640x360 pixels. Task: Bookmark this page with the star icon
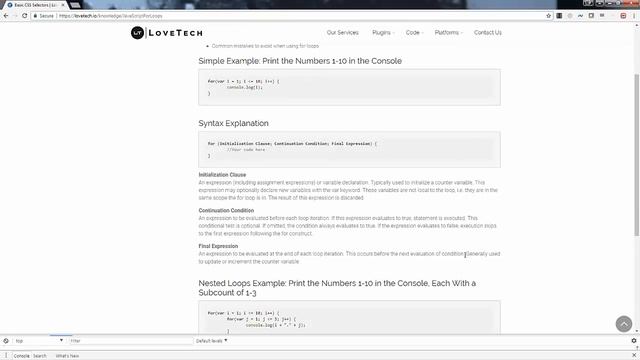tap(549, 16)
